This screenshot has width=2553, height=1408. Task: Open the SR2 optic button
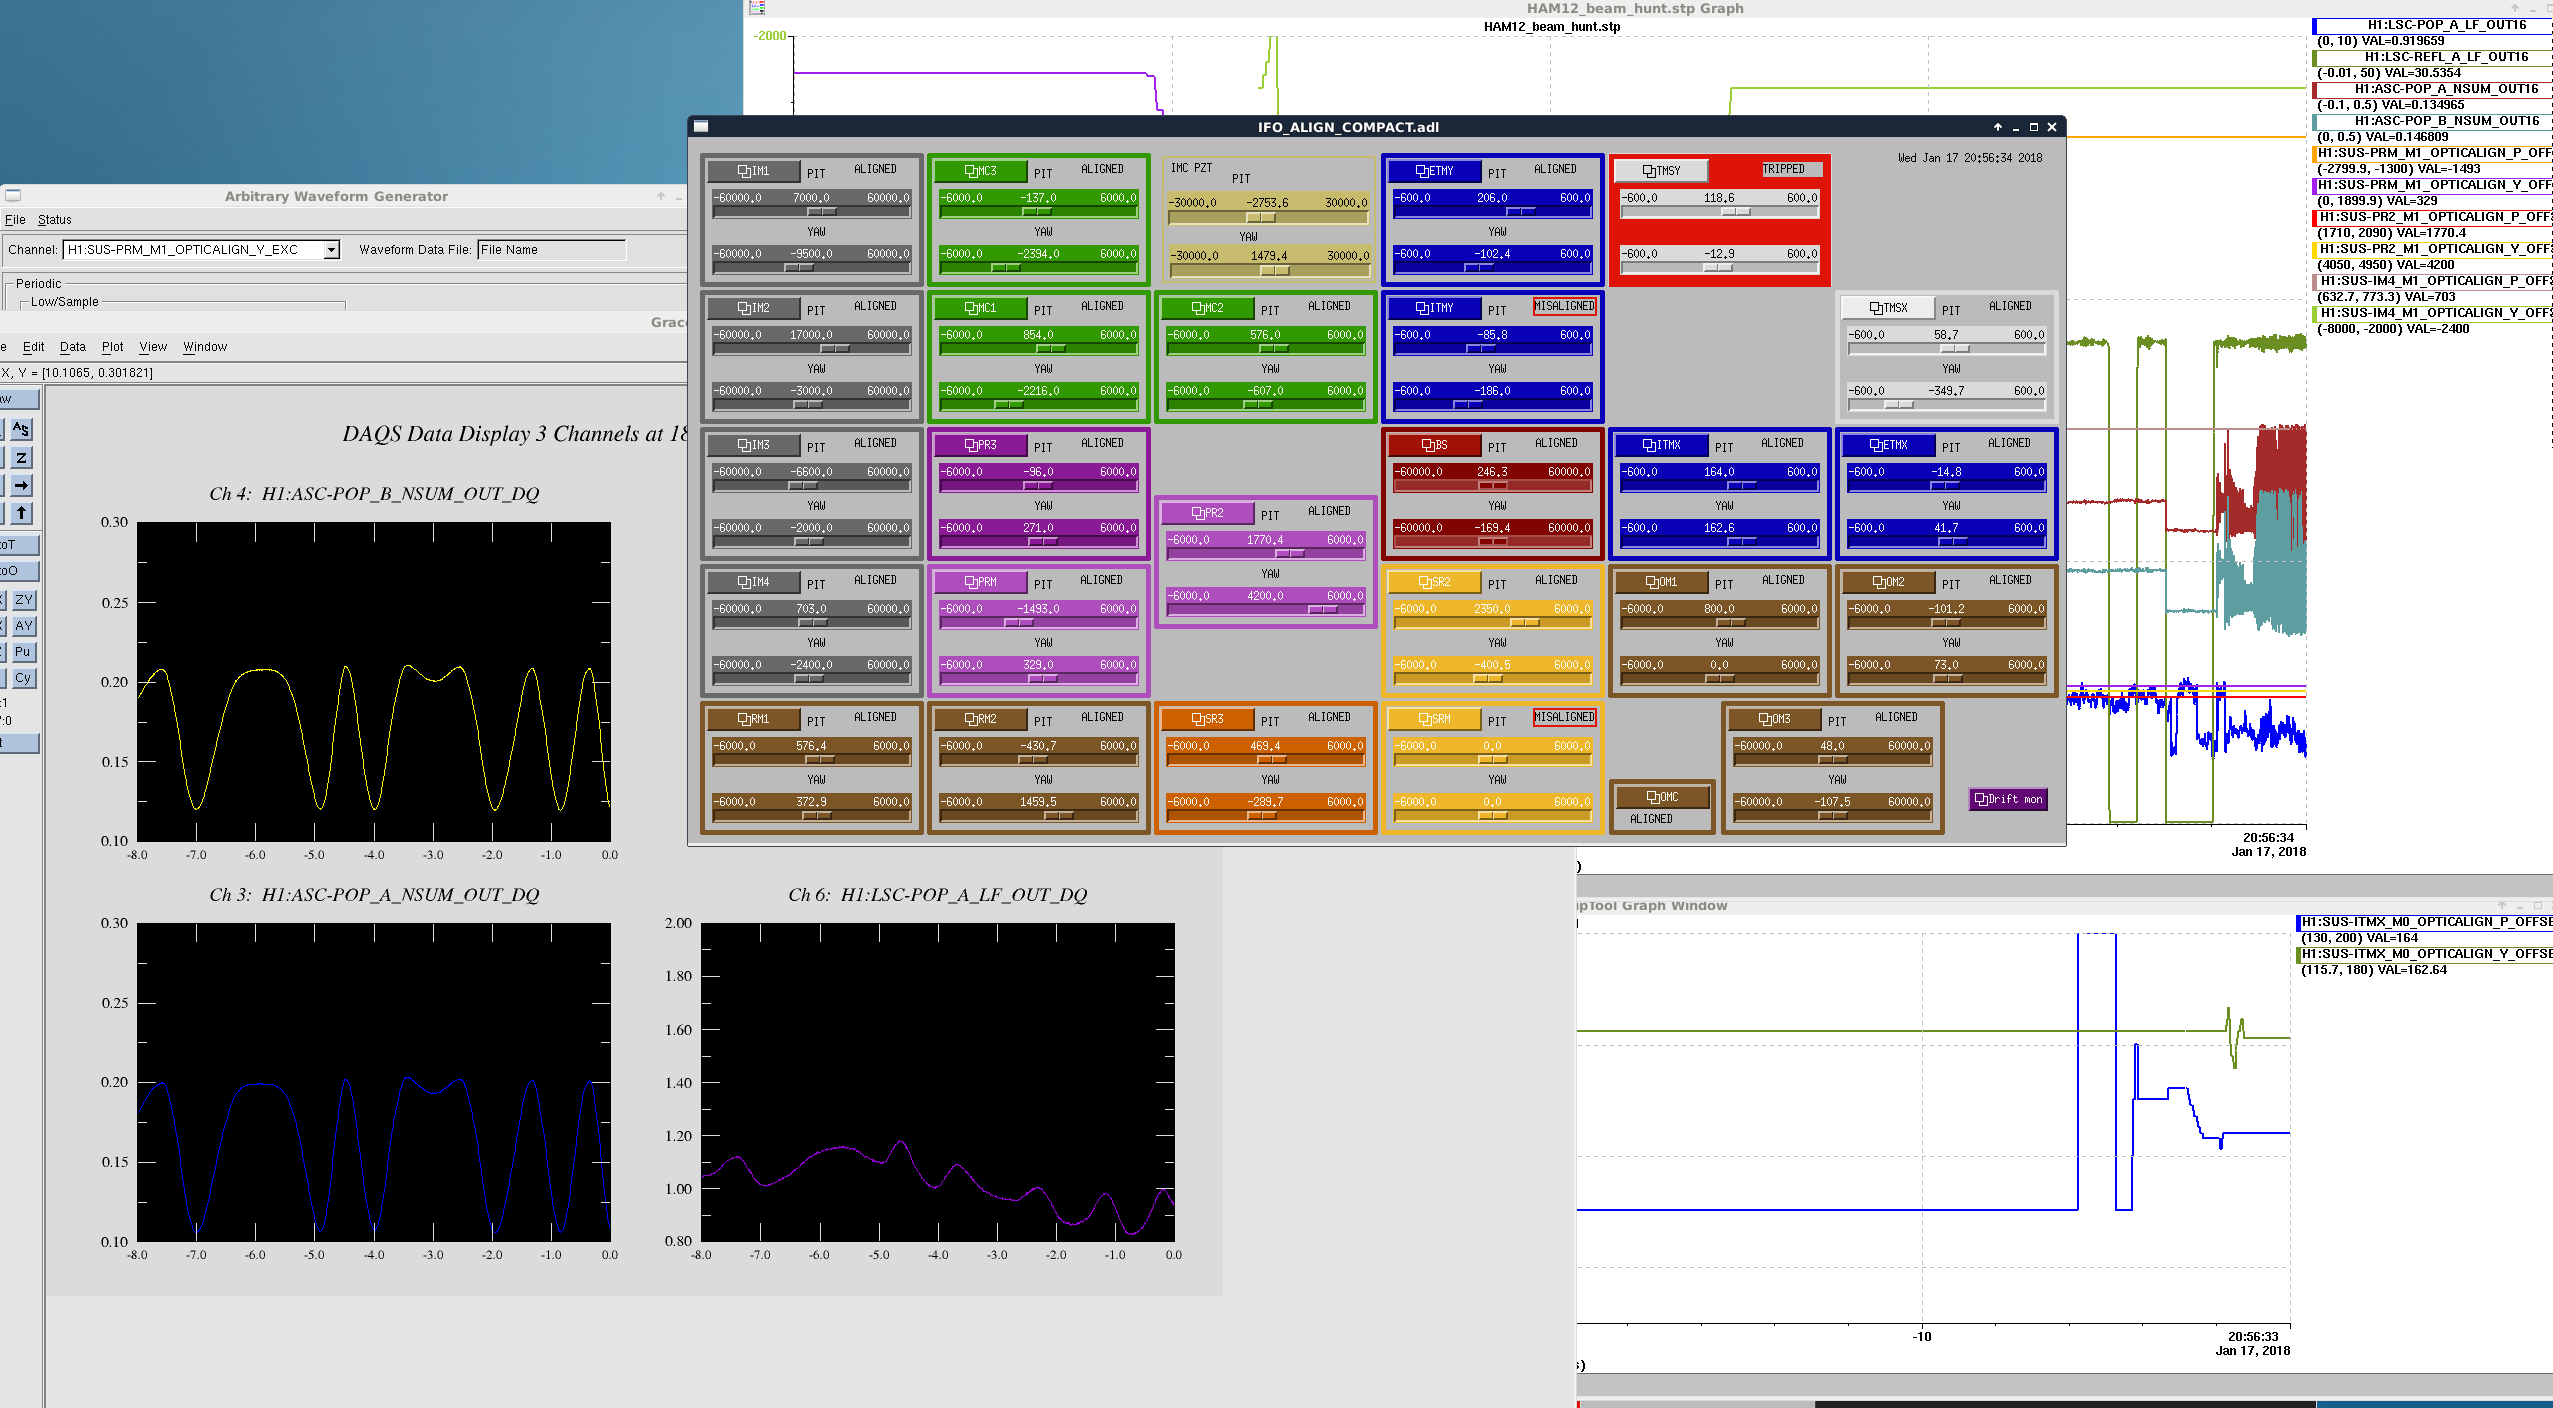coord(1434,582)
